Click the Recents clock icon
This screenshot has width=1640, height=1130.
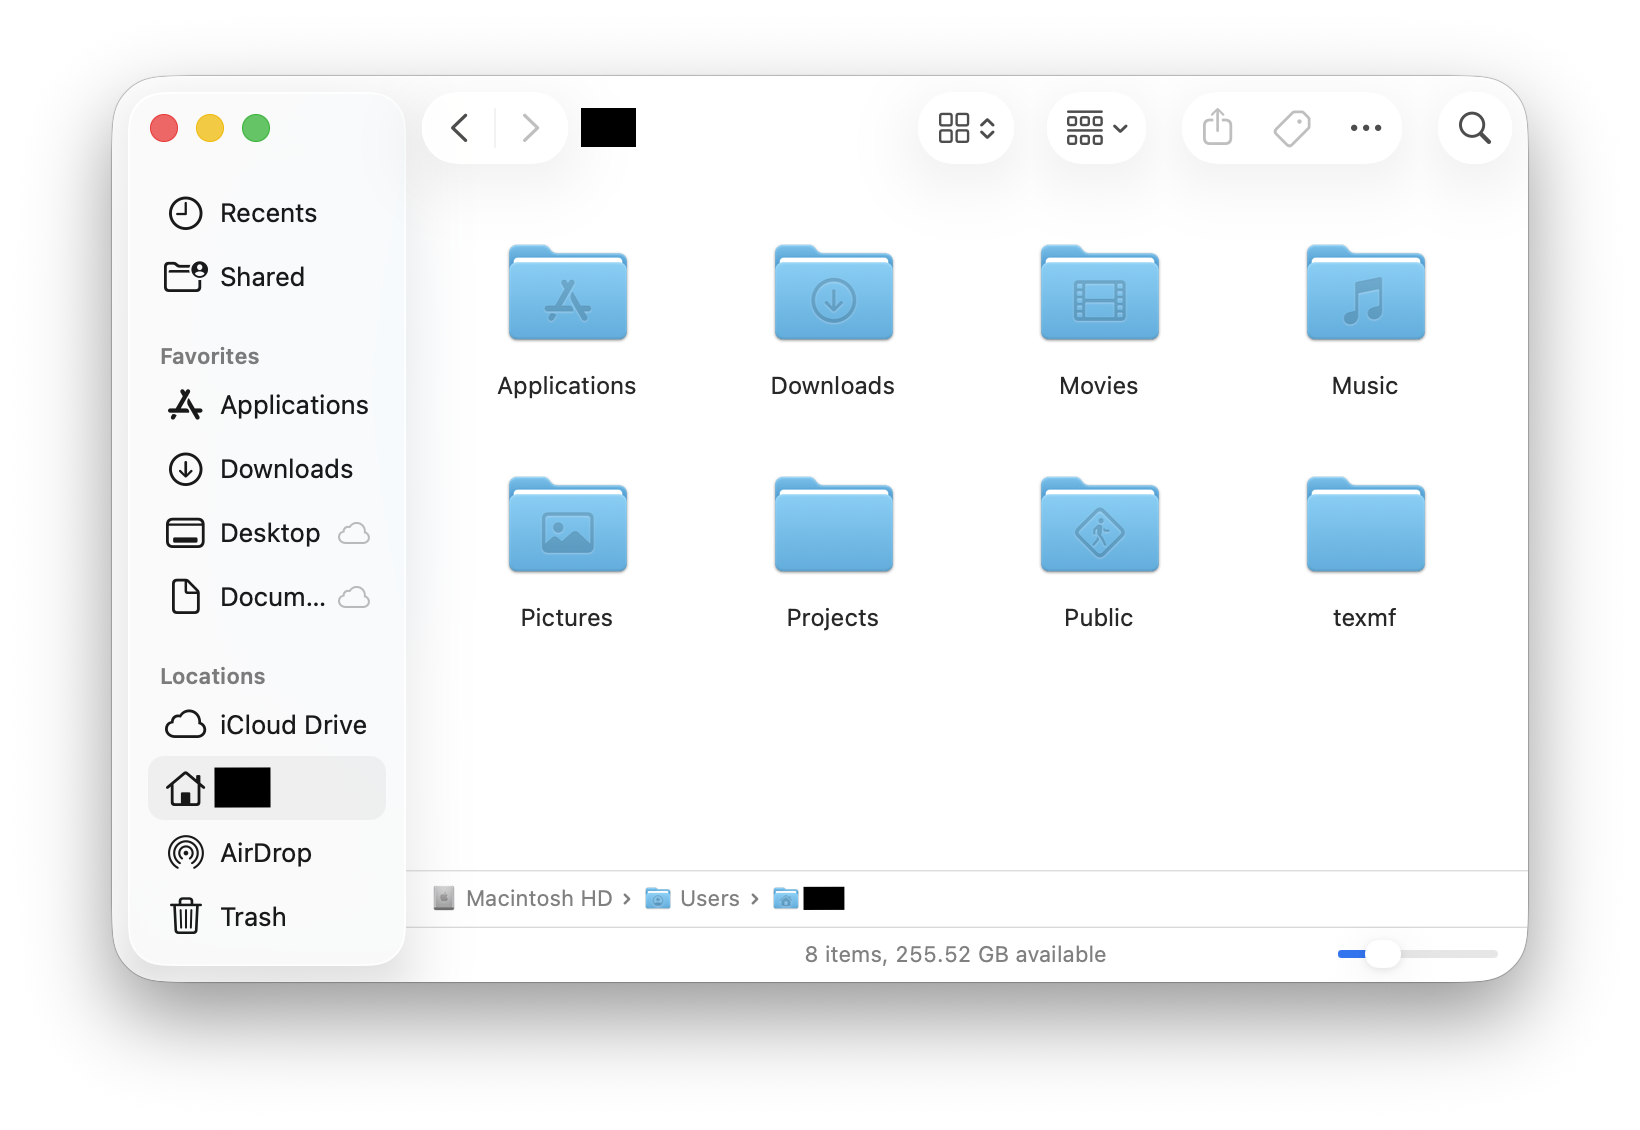point(186,213)
